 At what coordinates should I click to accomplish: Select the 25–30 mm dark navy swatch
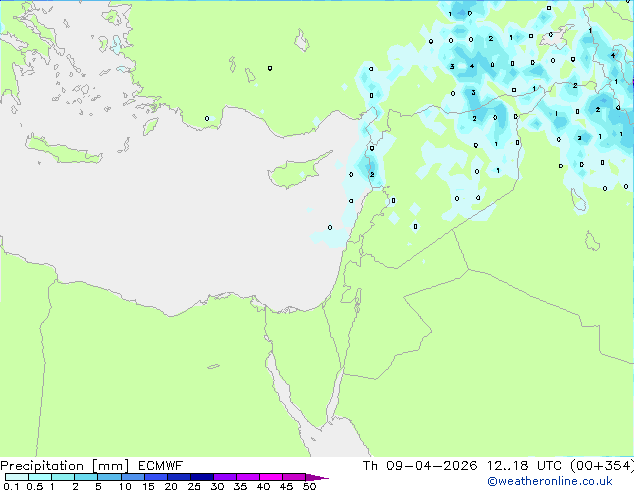202,477
